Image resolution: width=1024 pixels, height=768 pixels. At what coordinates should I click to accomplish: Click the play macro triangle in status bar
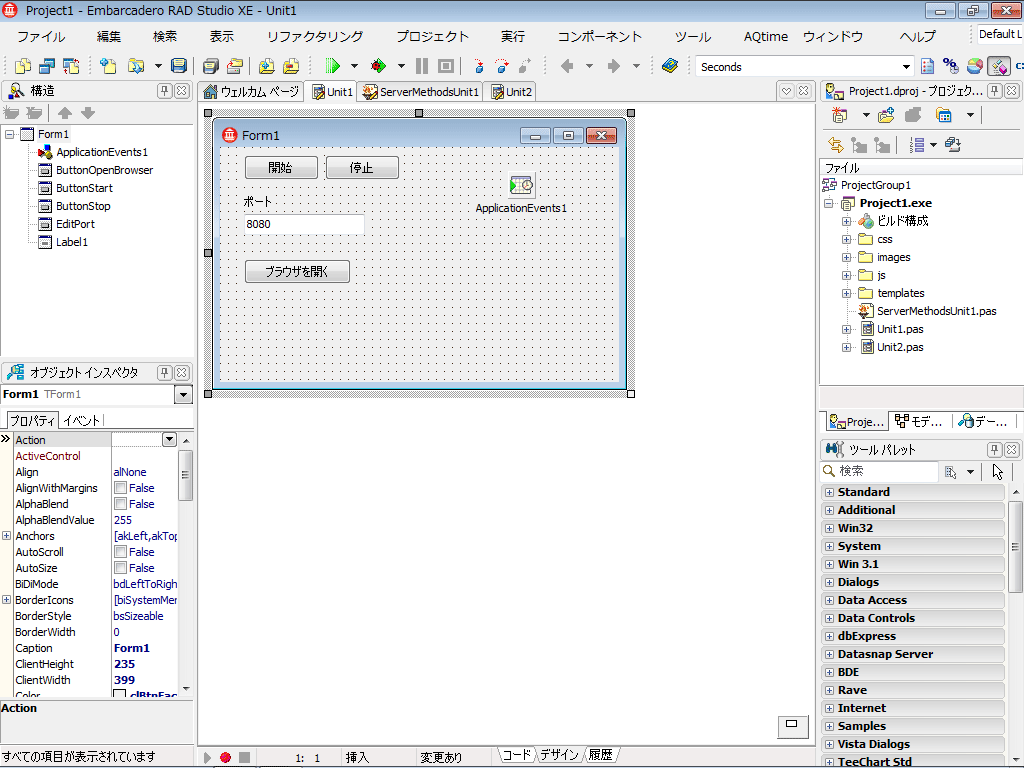pyautogui.click(x=207, y=758)
